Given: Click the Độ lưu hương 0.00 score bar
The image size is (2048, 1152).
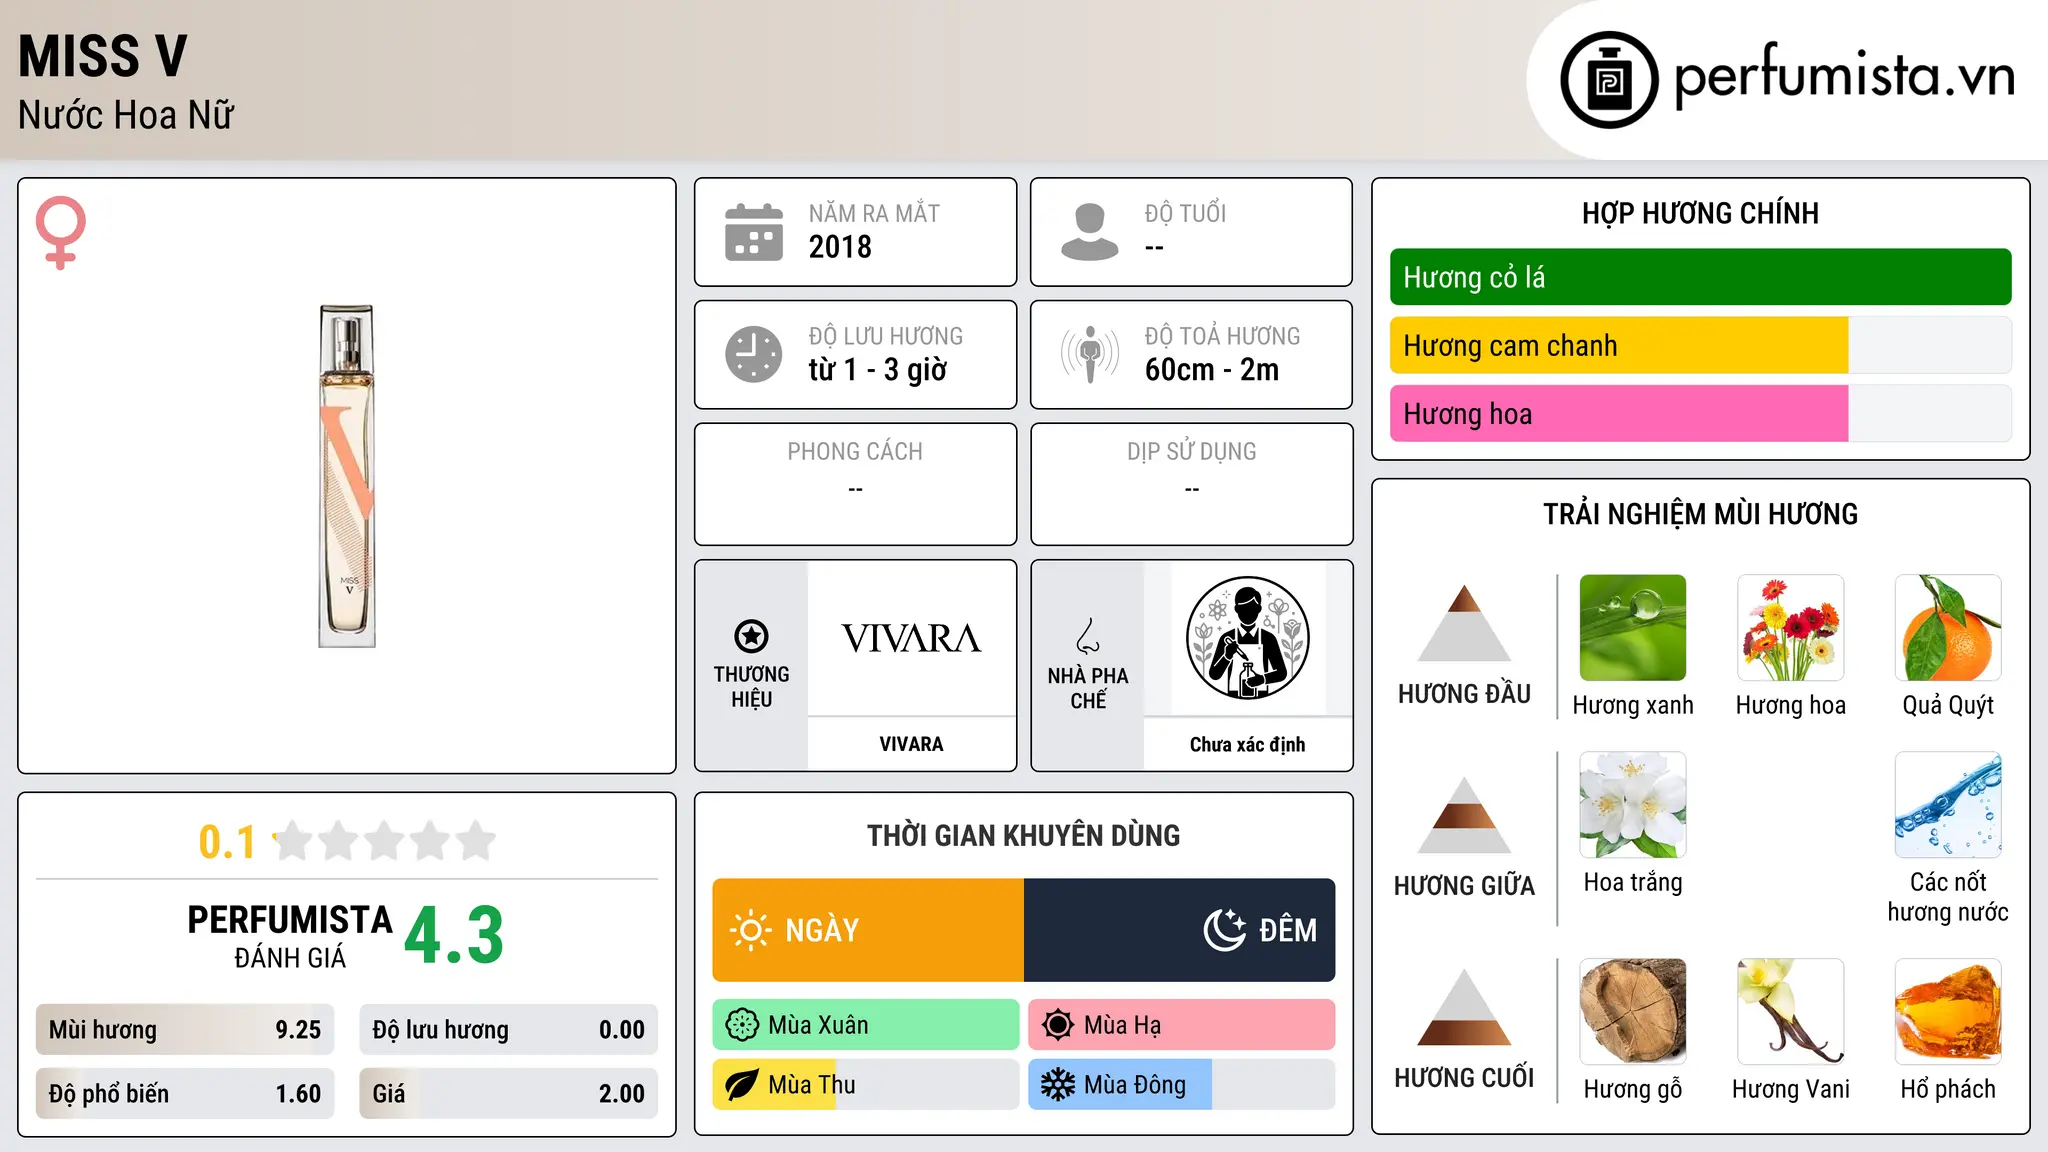Looking at the screenshot, I should click(x=508, y=1030).
